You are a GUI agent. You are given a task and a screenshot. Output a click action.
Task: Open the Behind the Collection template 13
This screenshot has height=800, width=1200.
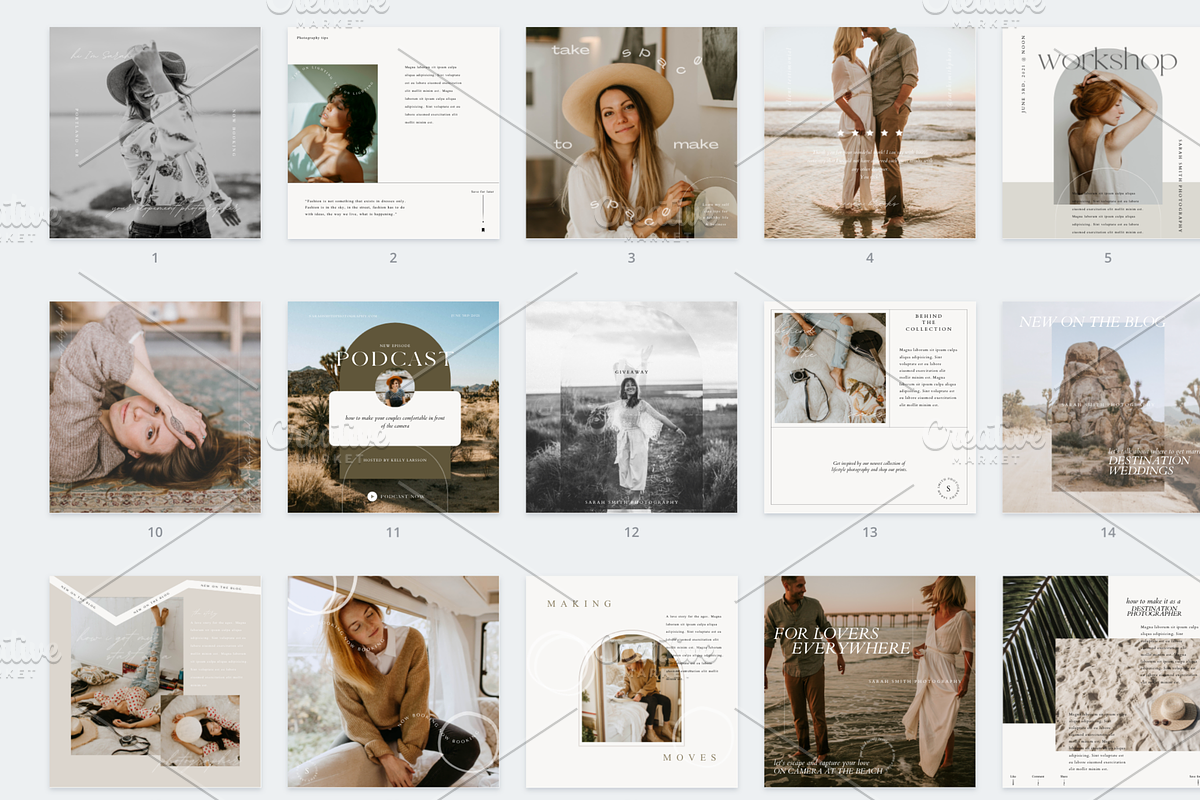tap(870, 407)
